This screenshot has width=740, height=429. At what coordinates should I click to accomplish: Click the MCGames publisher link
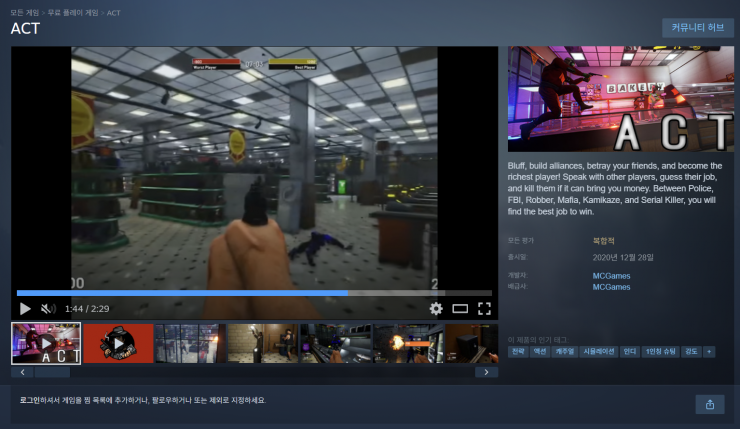(x=611, y=287)
